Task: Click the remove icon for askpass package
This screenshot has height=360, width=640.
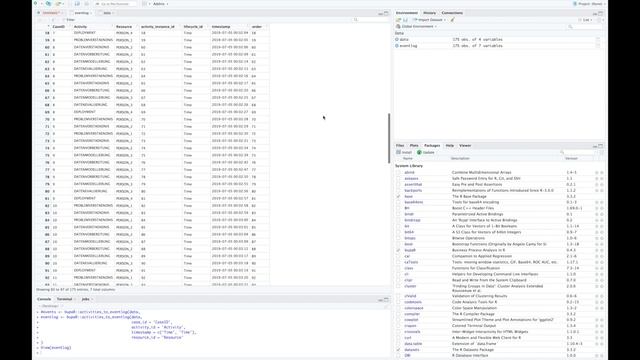Action: (602, 178)
